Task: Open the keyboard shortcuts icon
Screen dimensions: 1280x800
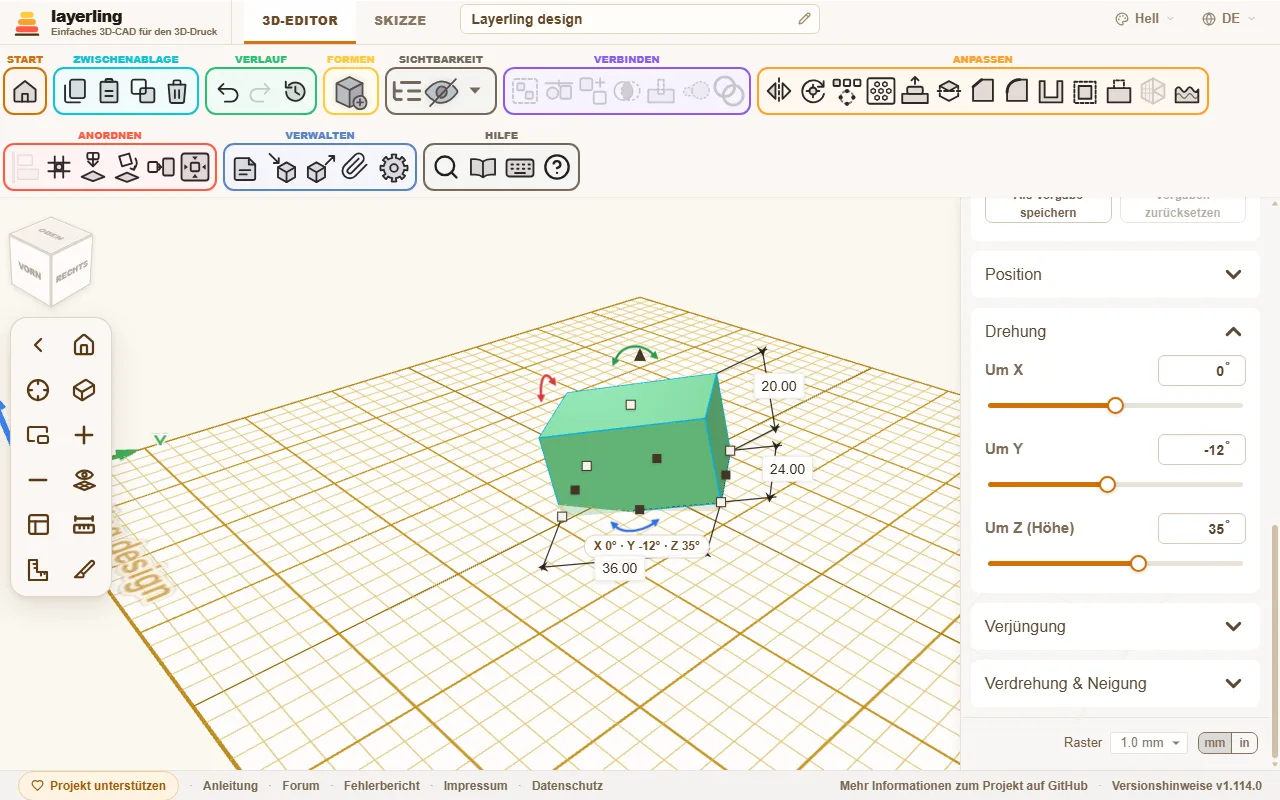Action: click(520, 168)
